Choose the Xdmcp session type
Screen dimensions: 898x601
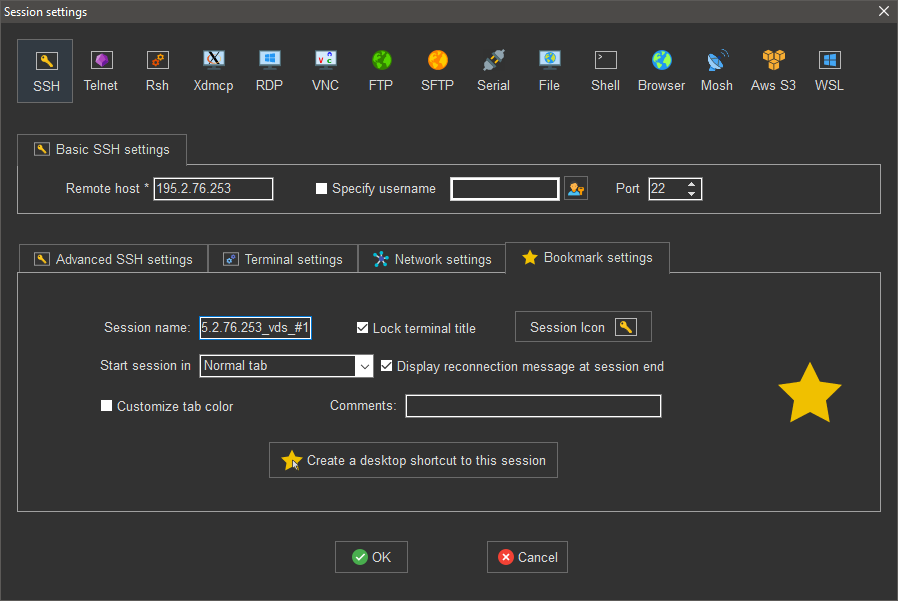213,70
